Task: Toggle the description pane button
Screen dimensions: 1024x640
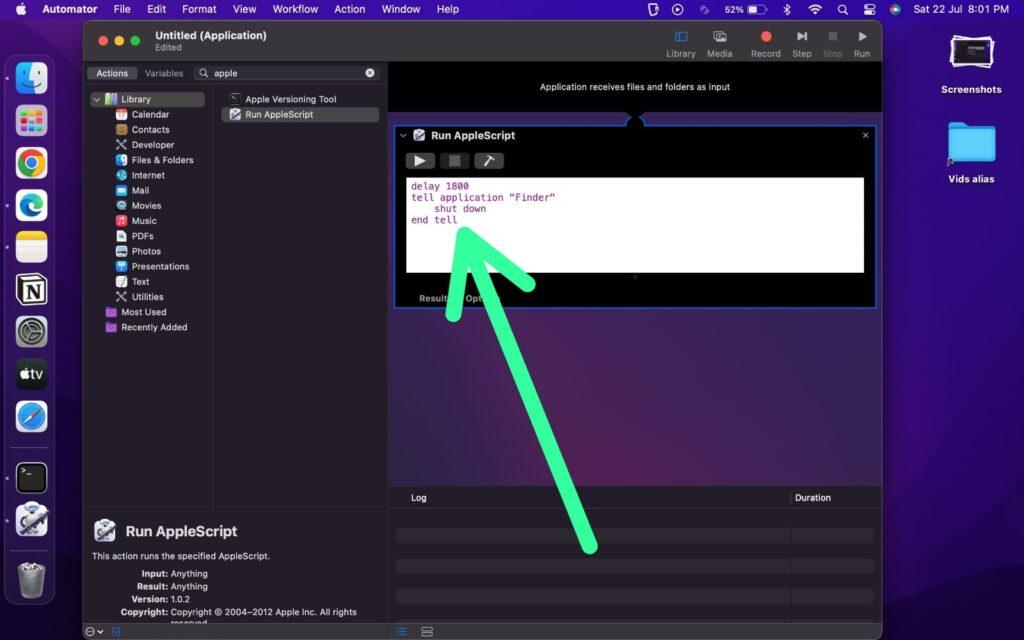Action: pos(116,632)
